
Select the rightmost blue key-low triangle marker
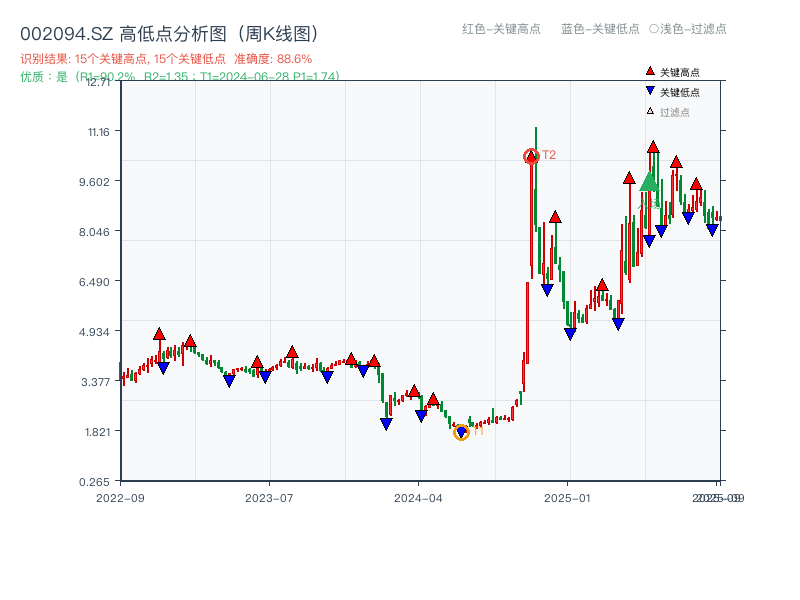click(x=712, y=230)
